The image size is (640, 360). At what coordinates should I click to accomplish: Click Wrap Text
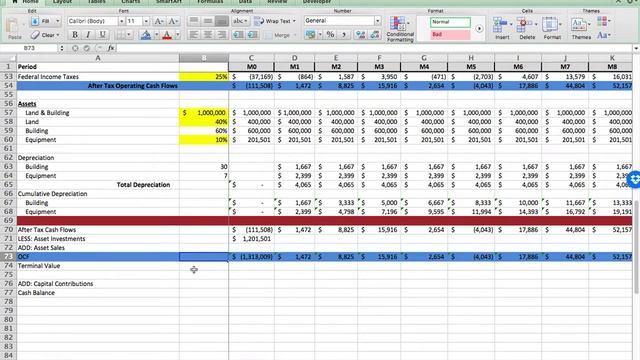point(275,21)
